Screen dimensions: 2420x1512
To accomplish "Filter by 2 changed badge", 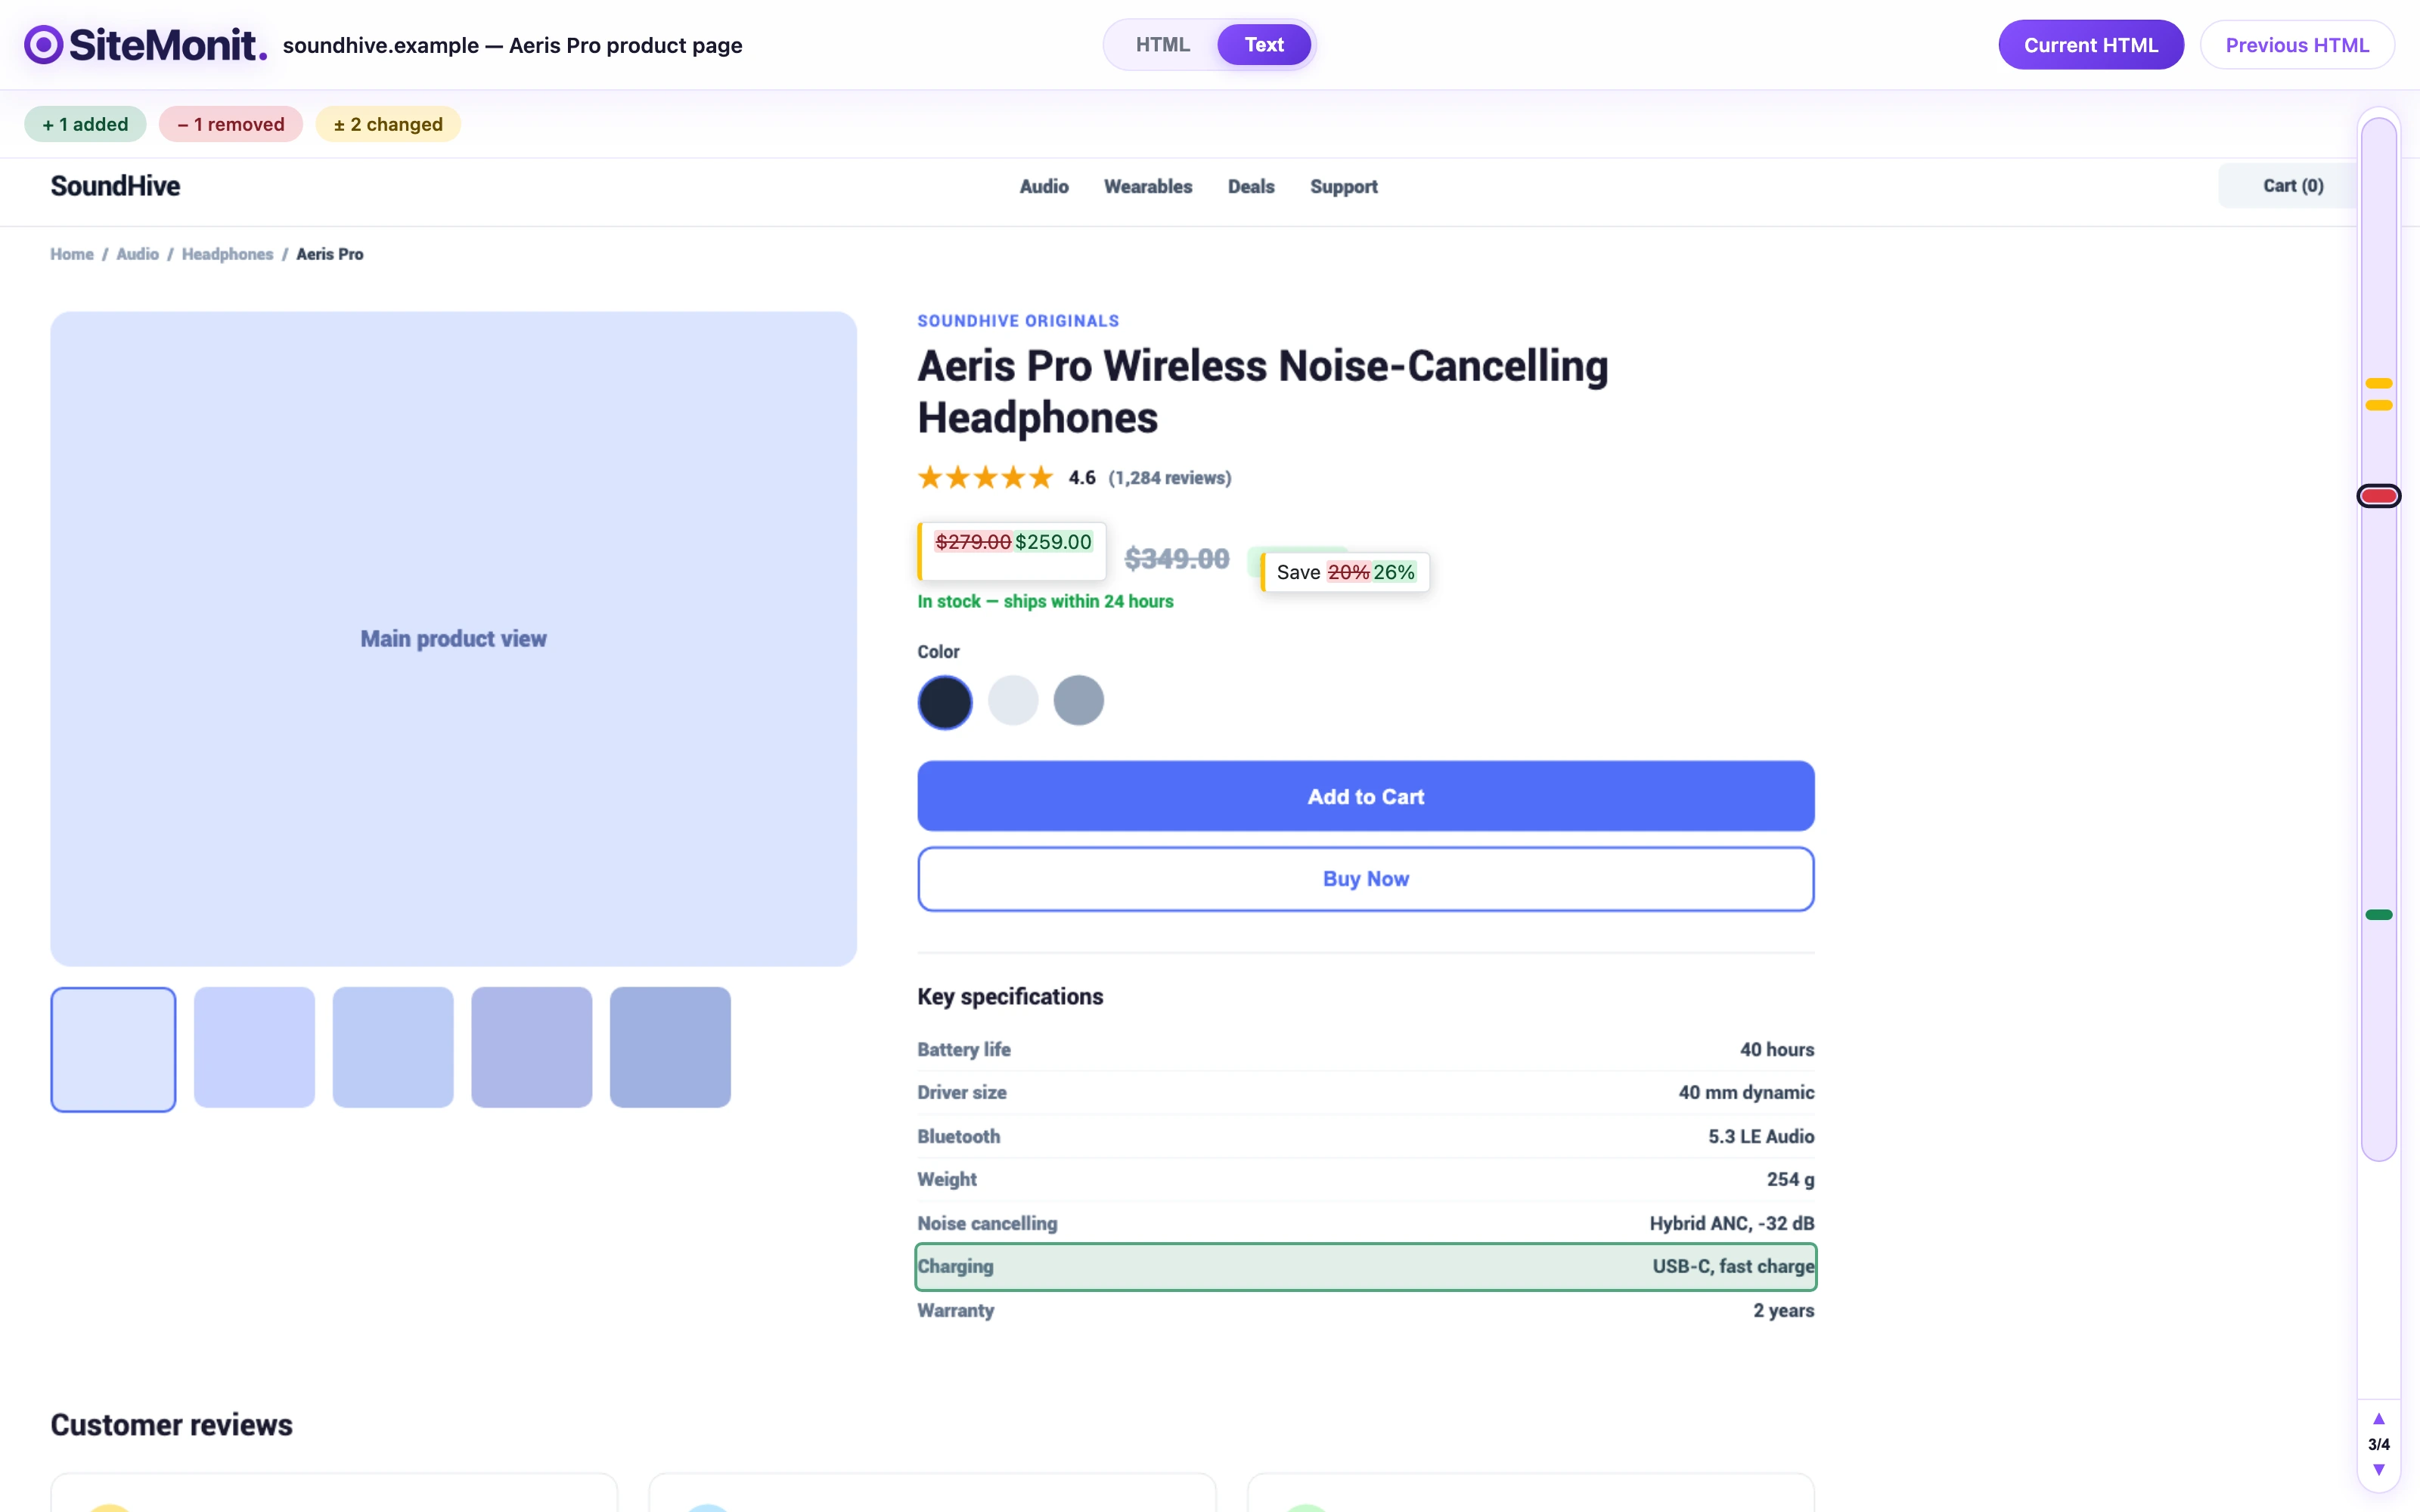I will (x=388, y=124).
